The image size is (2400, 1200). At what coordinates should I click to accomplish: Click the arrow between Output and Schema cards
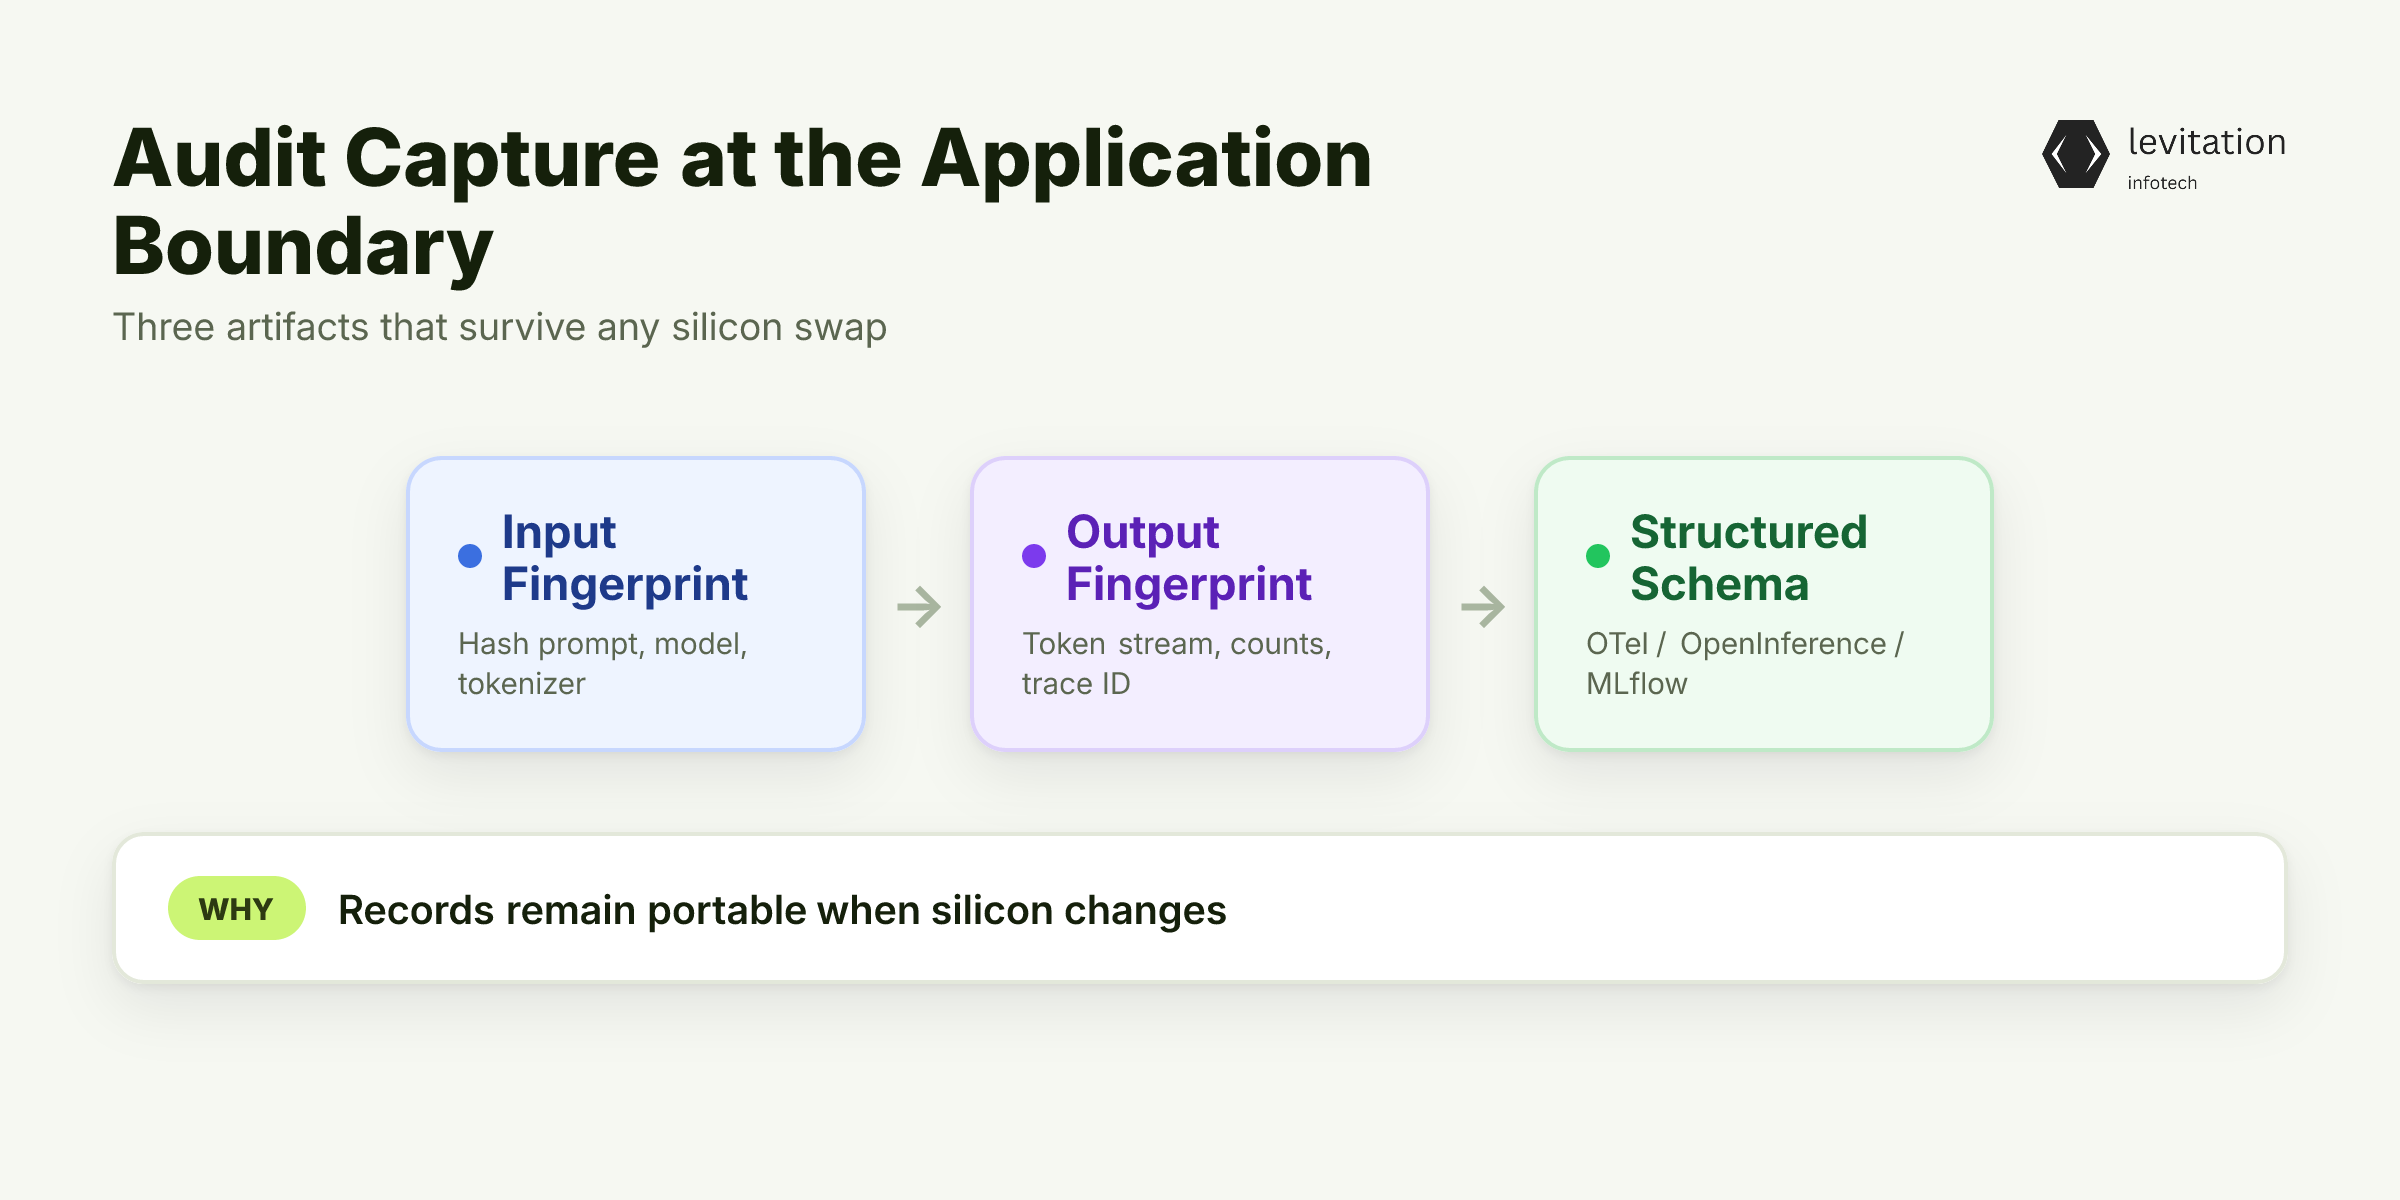tap(1483, 606)
